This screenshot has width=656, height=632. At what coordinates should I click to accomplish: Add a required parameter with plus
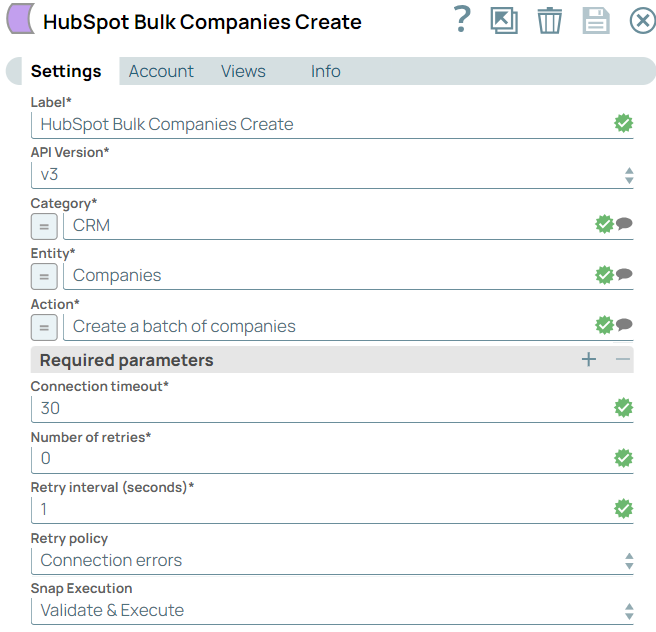589,359
